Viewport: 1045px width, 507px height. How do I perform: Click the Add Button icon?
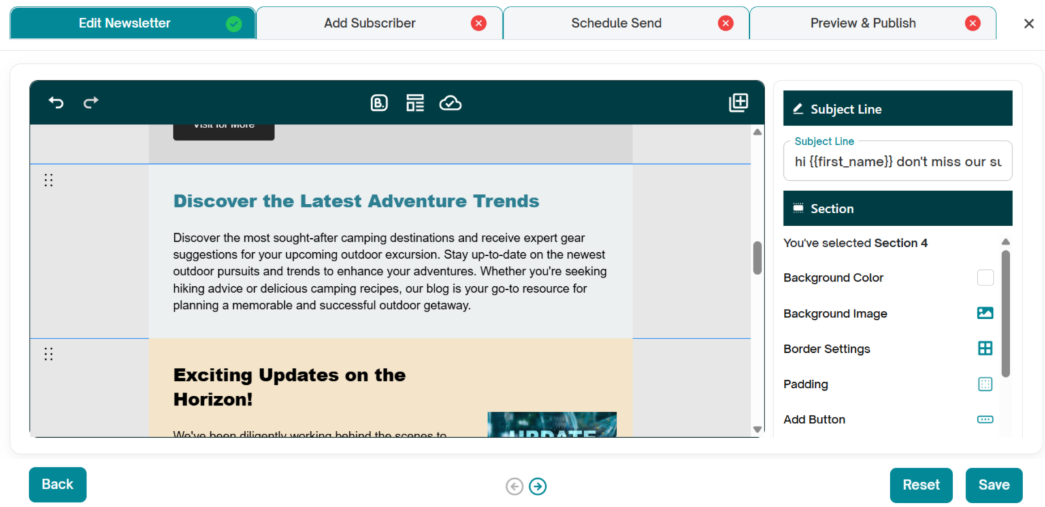tap(985, 419)
